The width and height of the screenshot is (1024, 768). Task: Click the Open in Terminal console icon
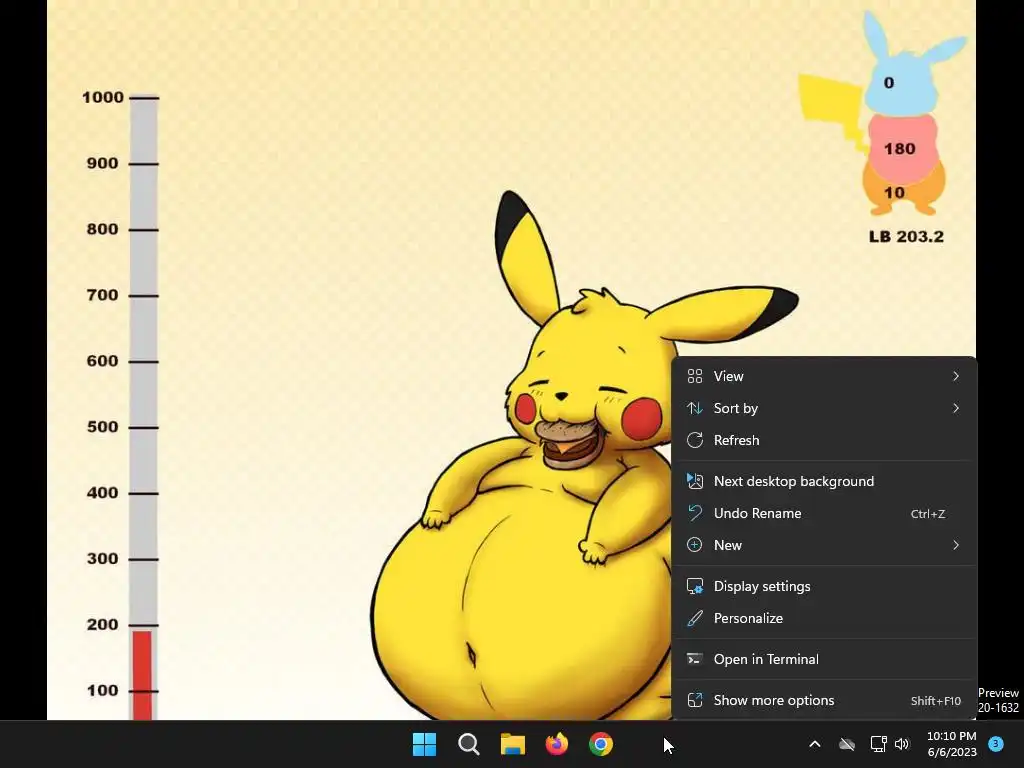(x=695, y=660)
